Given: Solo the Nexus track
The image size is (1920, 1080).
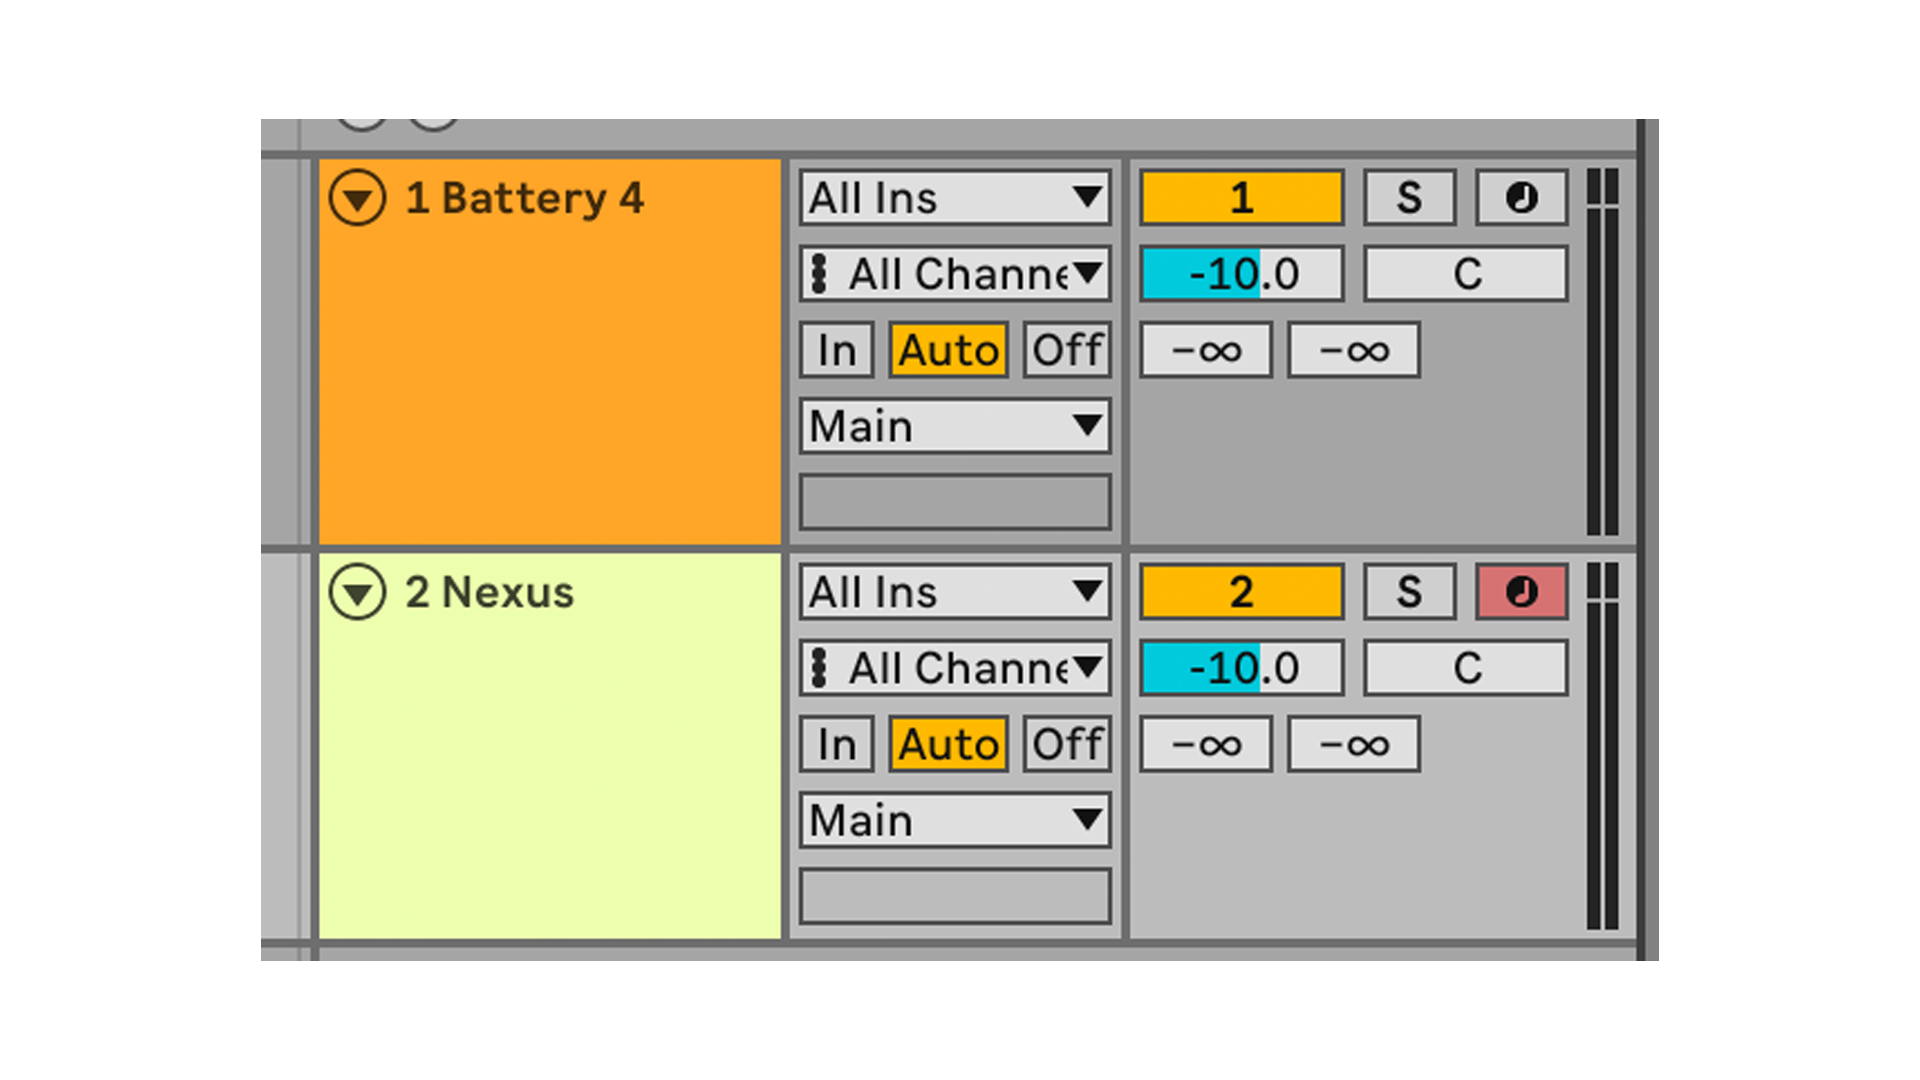Looking at the screenshot, I should pyautogui.click(x=1410, y=591).
